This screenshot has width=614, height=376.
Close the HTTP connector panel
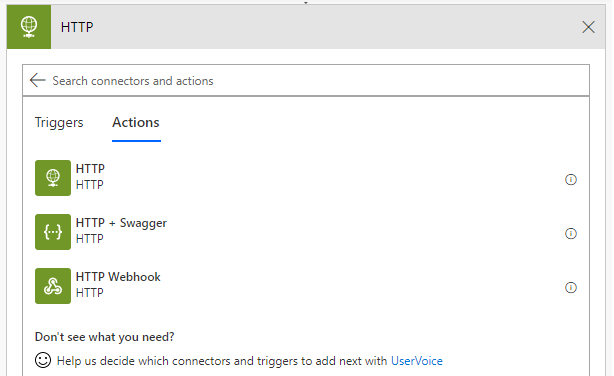point(588,27)
